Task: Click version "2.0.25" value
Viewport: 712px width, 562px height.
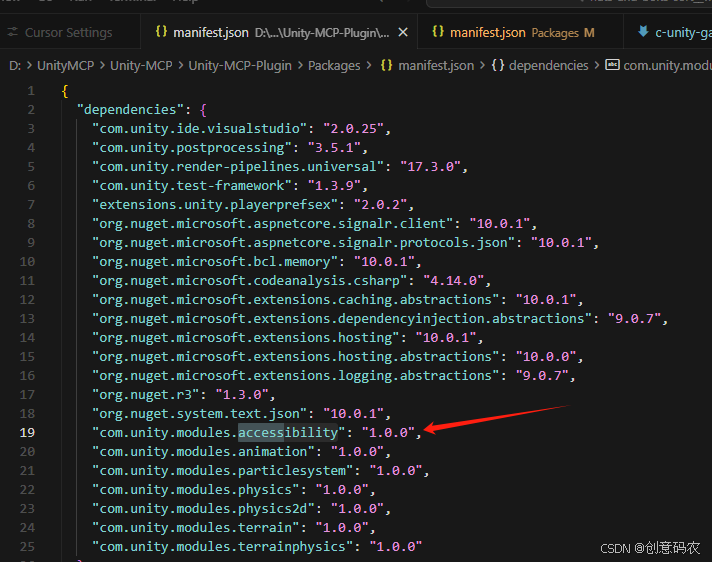Action: pos(353,129)
